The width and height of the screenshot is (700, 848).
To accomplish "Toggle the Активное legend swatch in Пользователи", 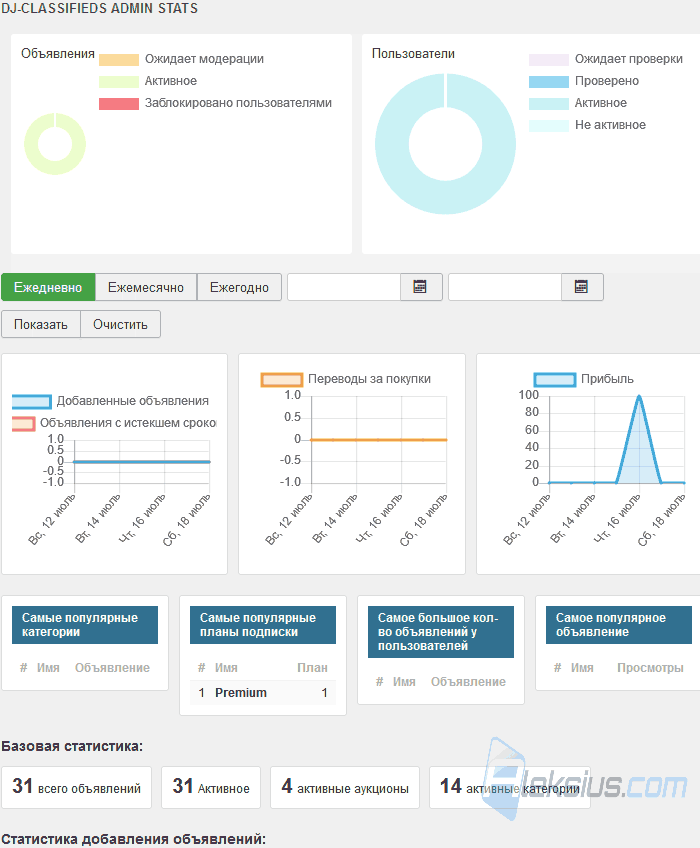I will tap(549, 104).
